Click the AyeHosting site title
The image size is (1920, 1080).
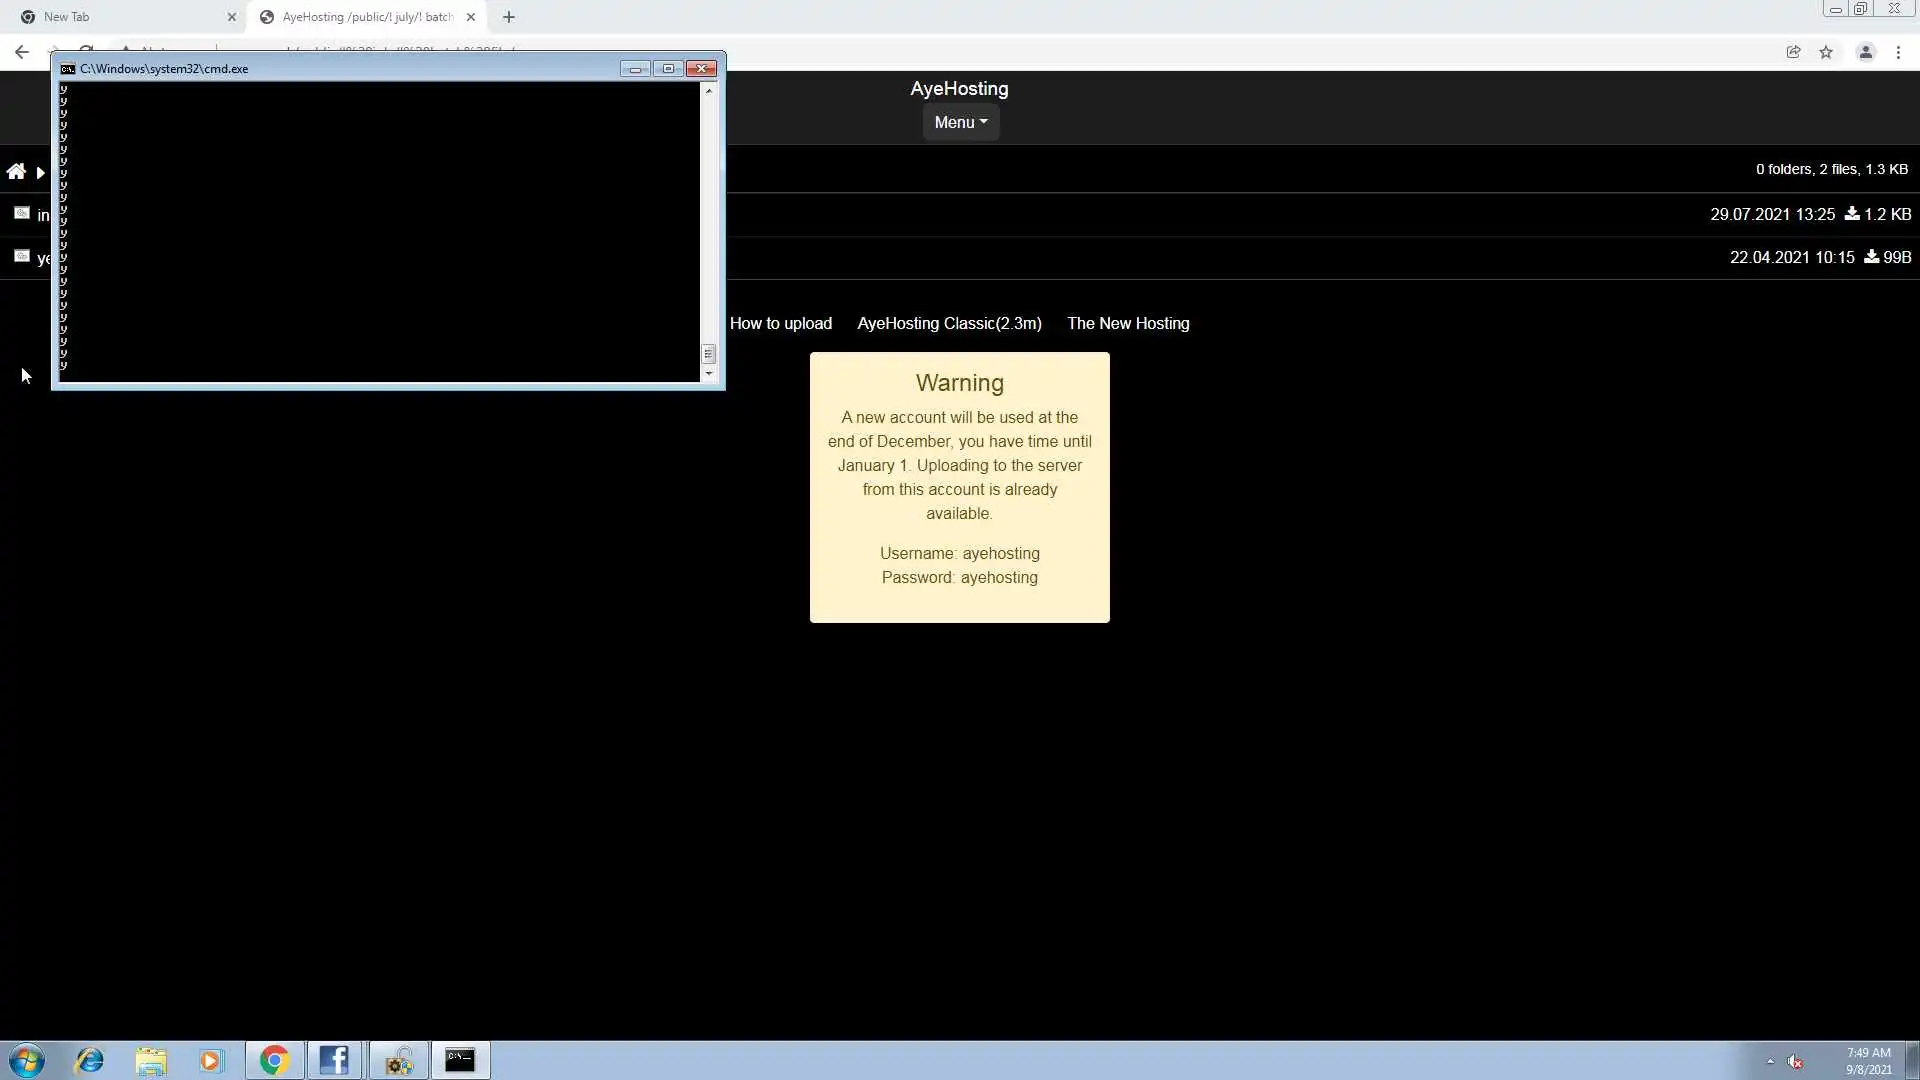959,88
